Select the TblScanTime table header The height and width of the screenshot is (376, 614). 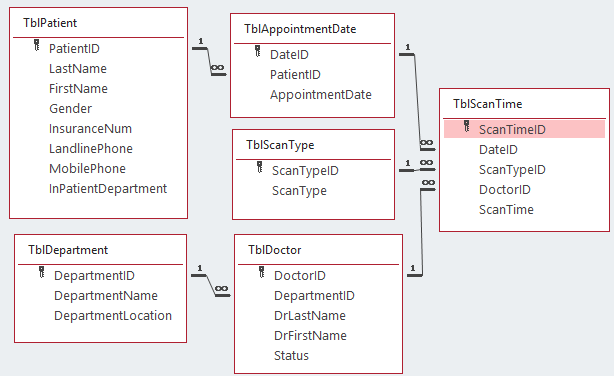524,104
